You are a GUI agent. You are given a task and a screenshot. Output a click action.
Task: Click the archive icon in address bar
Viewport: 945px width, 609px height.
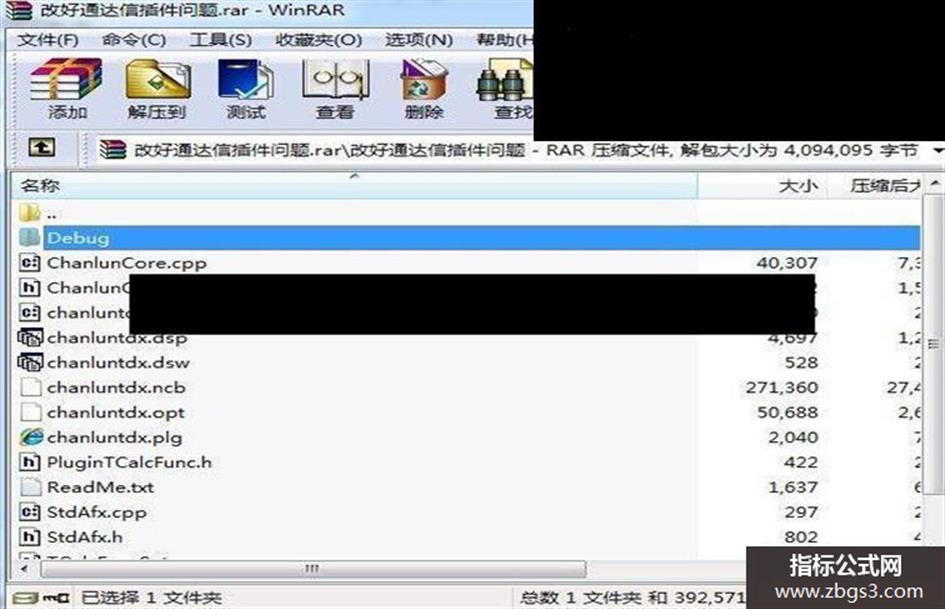[x=113, y=149]
